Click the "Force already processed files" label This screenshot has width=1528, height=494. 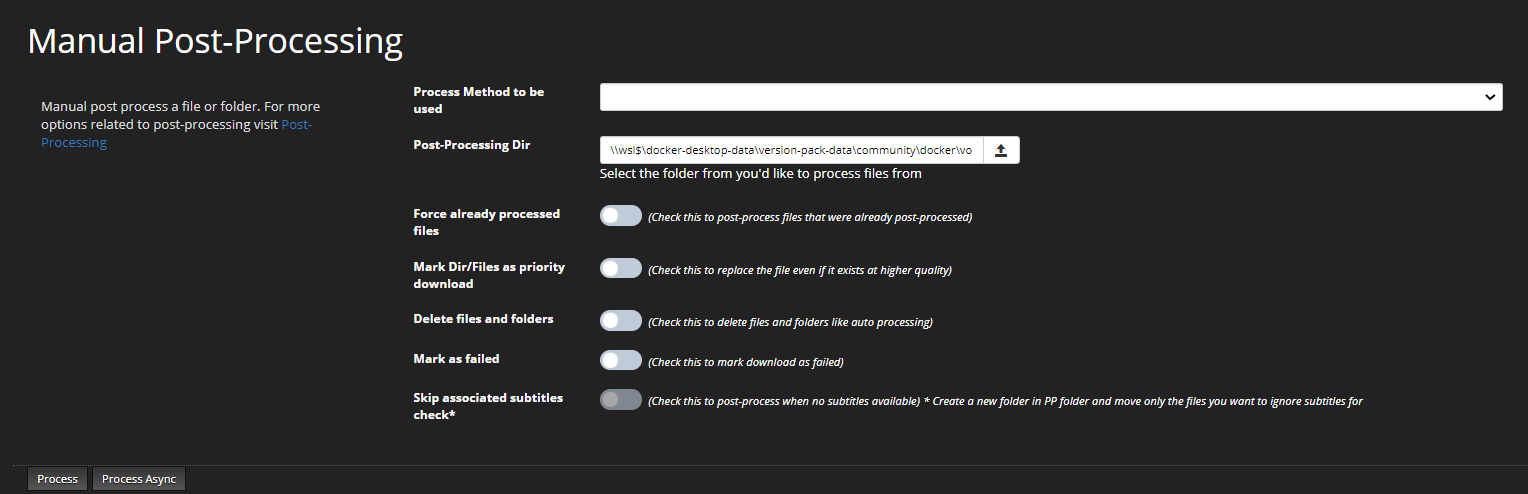[x=486, y=222]
